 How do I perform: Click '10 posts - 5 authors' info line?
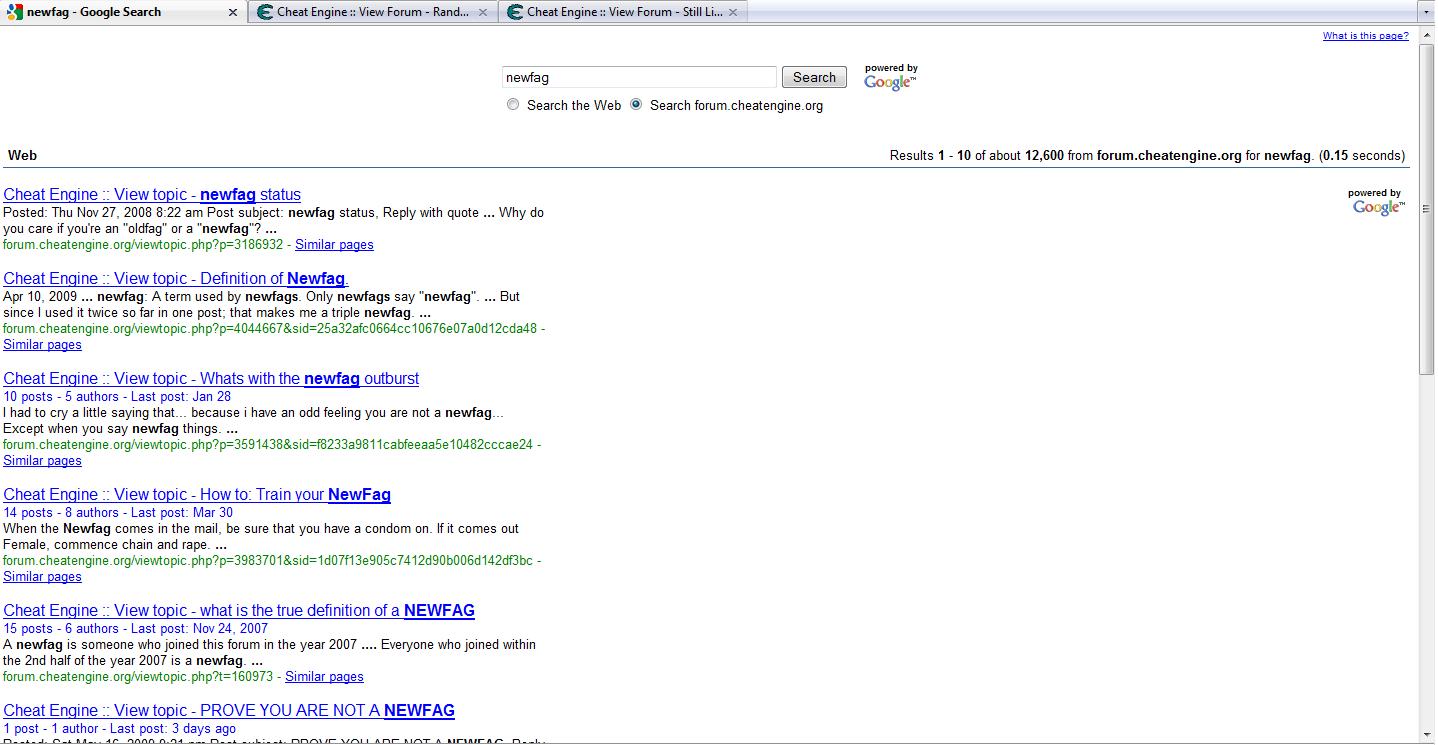117,397
